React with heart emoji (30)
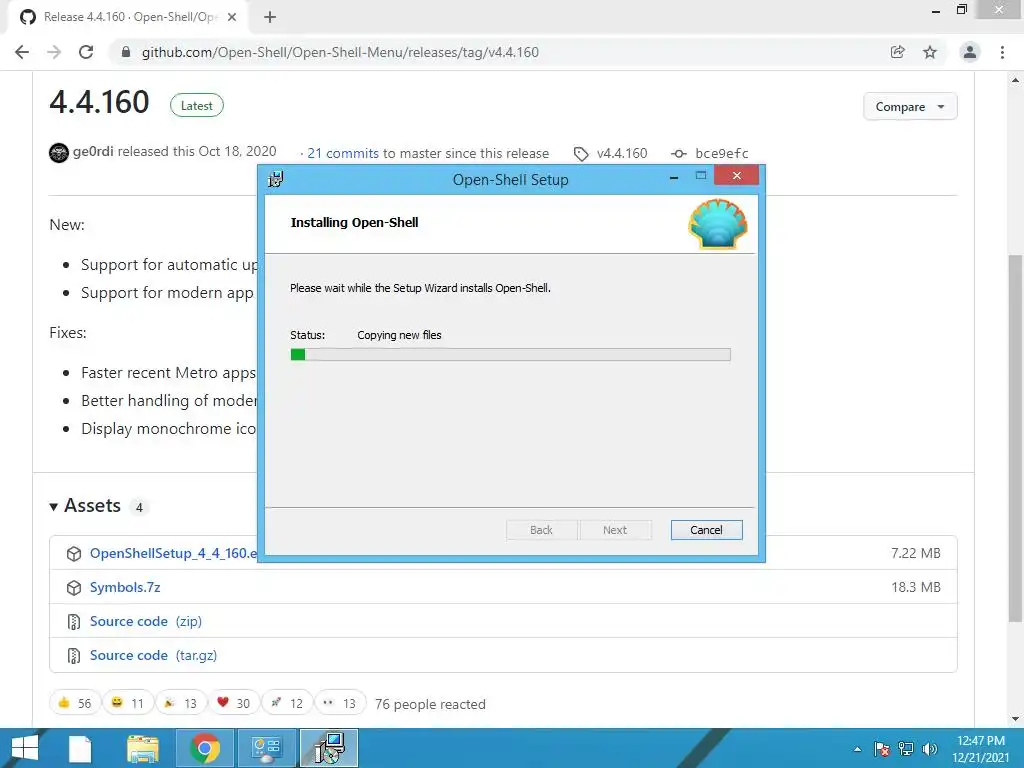This screenshot has width=1024, height=768. (233, 703)
